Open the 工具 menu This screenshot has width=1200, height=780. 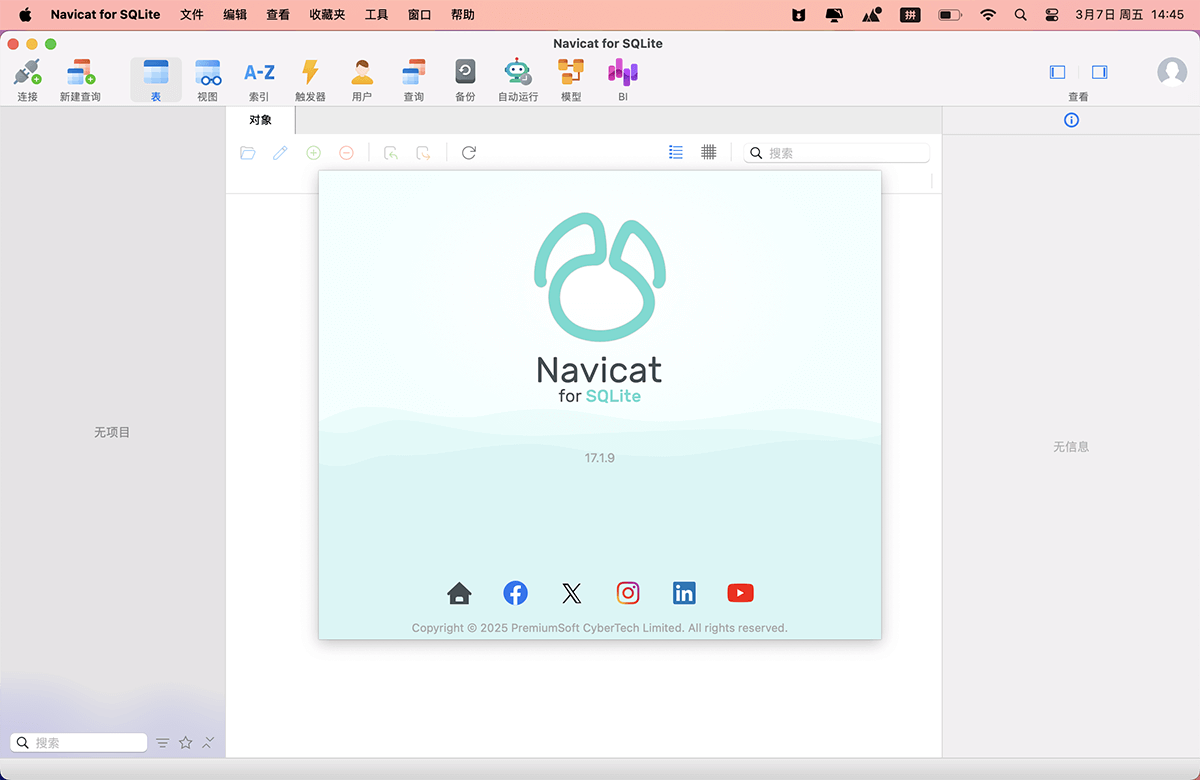[377, 15]
